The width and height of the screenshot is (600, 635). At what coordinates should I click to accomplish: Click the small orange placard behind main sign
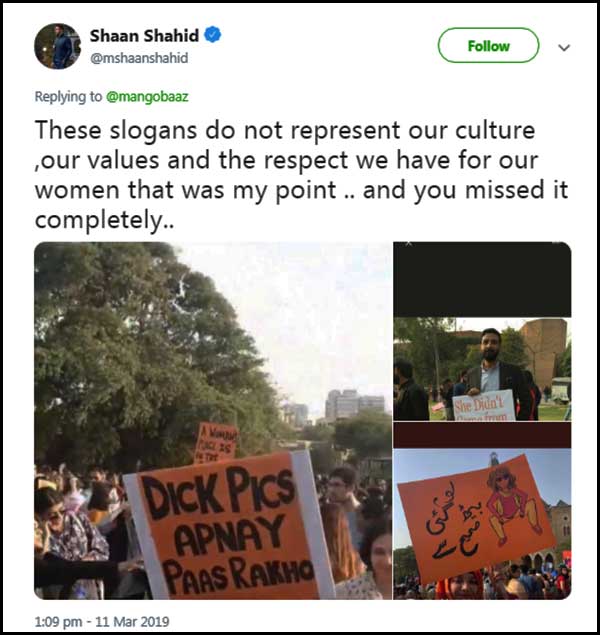coord(216,442)
